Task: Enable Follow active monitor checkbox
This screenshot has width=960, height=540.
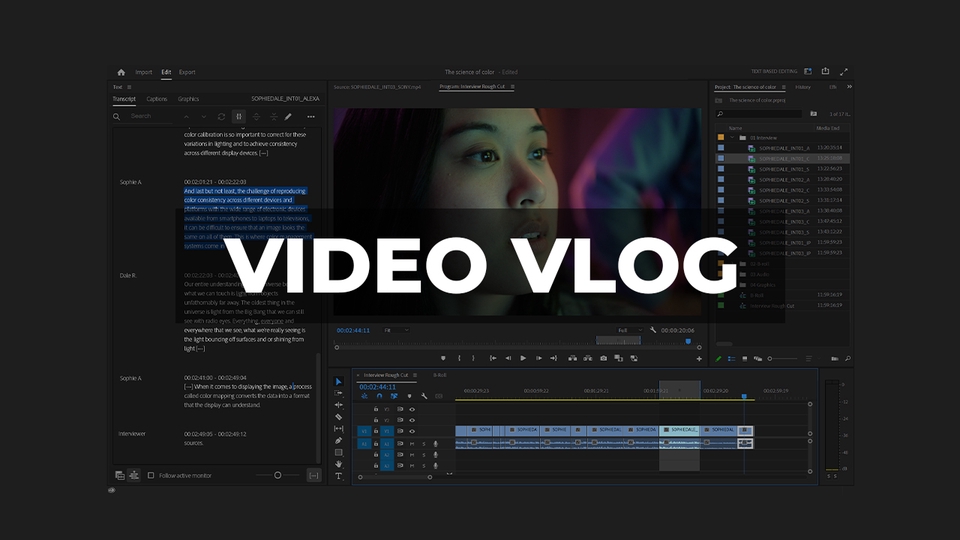Action: (x=151, y=475)
